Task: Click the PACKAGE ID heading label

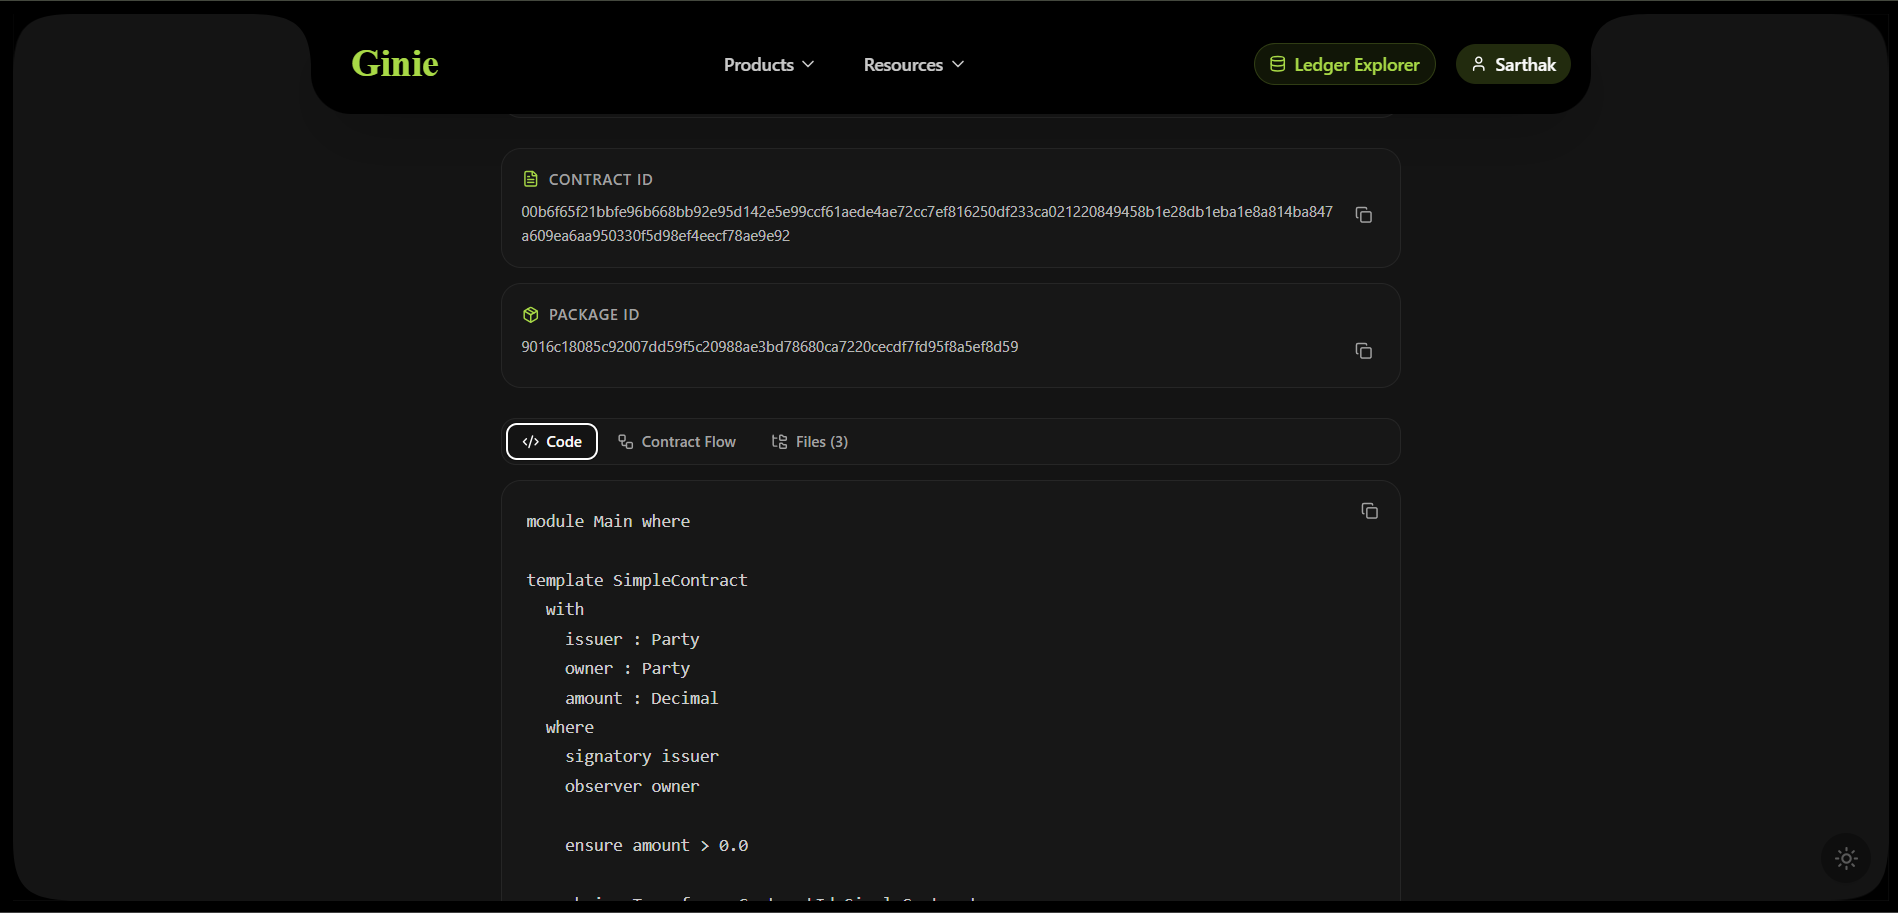Action: (x=594, y=315)
